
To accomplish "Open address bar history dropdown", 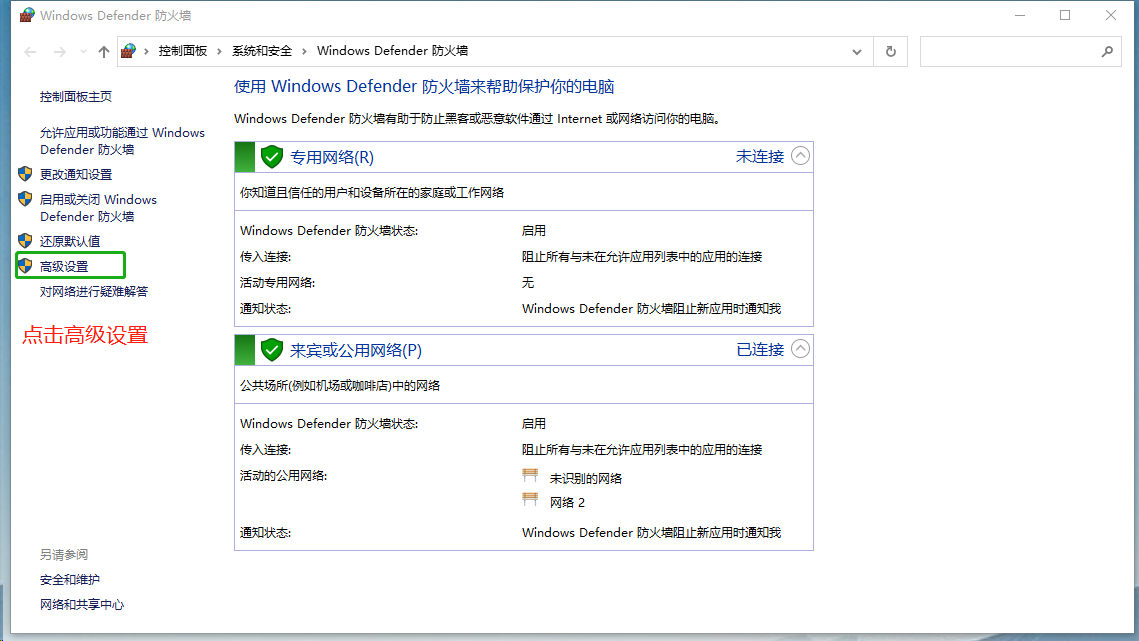I will click(x=857, y=52).
